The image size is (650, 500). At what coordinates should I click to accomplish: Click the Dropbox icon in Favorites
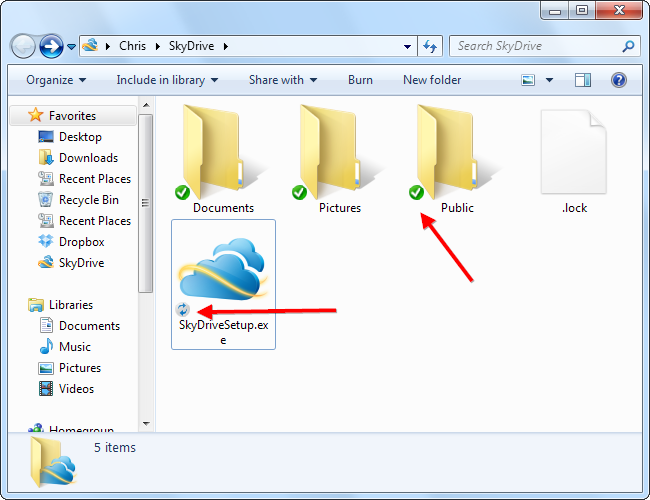[x=46, y=242]
